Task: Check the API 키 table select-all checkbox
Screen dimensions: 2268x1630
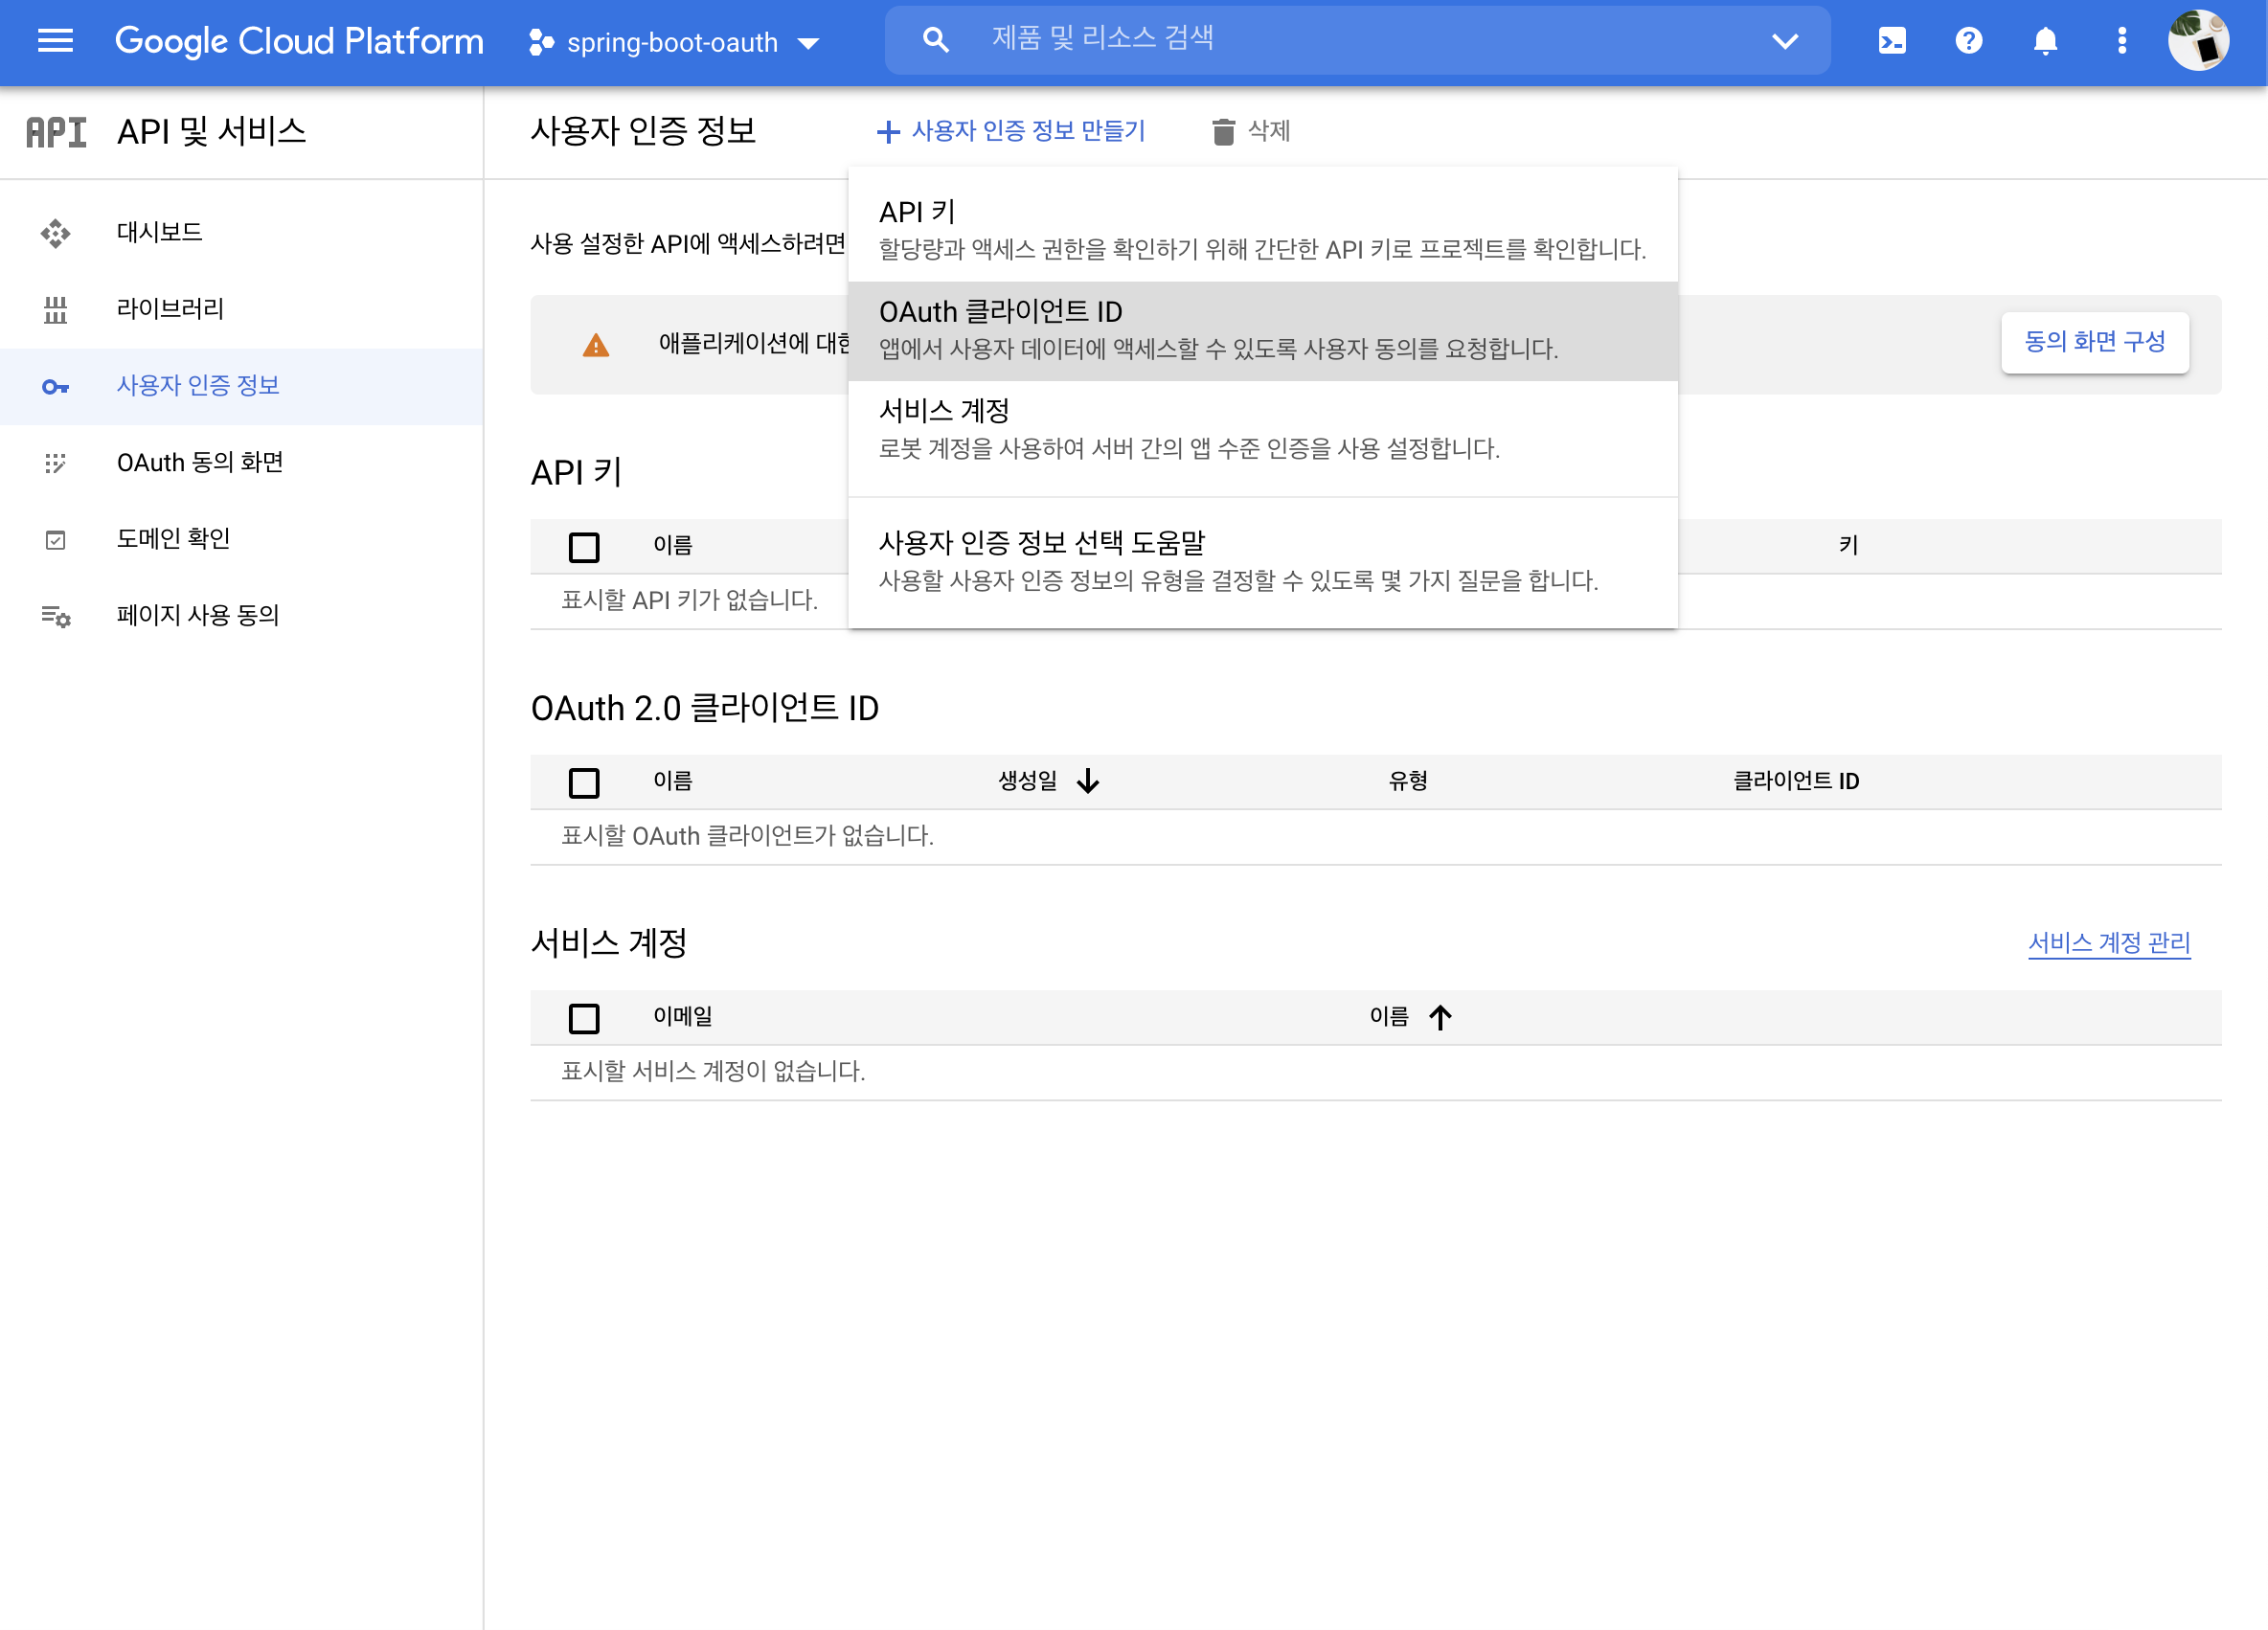Action: [x=584, y=546]
